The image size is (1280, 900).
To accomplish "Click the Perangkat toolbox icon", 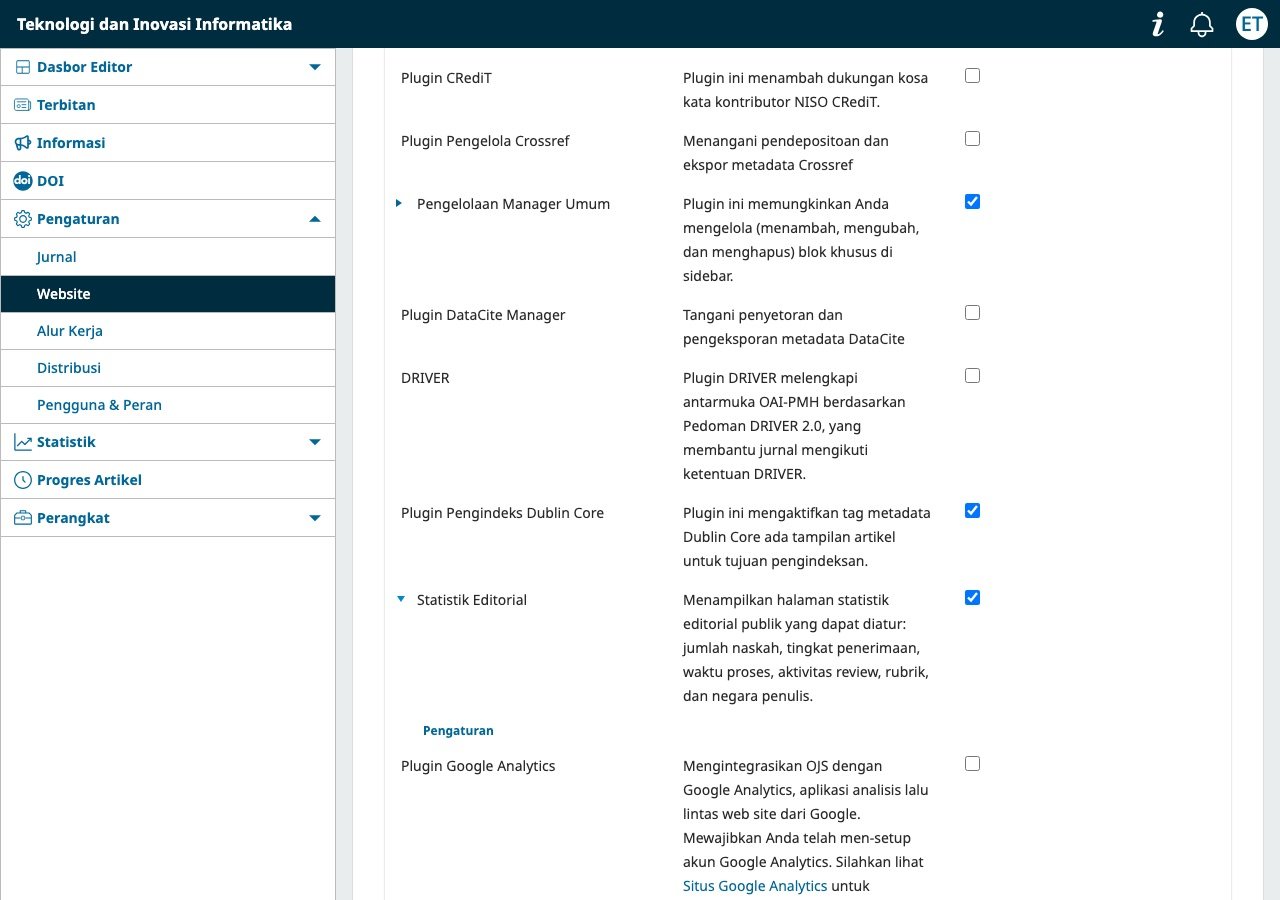I will click(x=22, y=518).
